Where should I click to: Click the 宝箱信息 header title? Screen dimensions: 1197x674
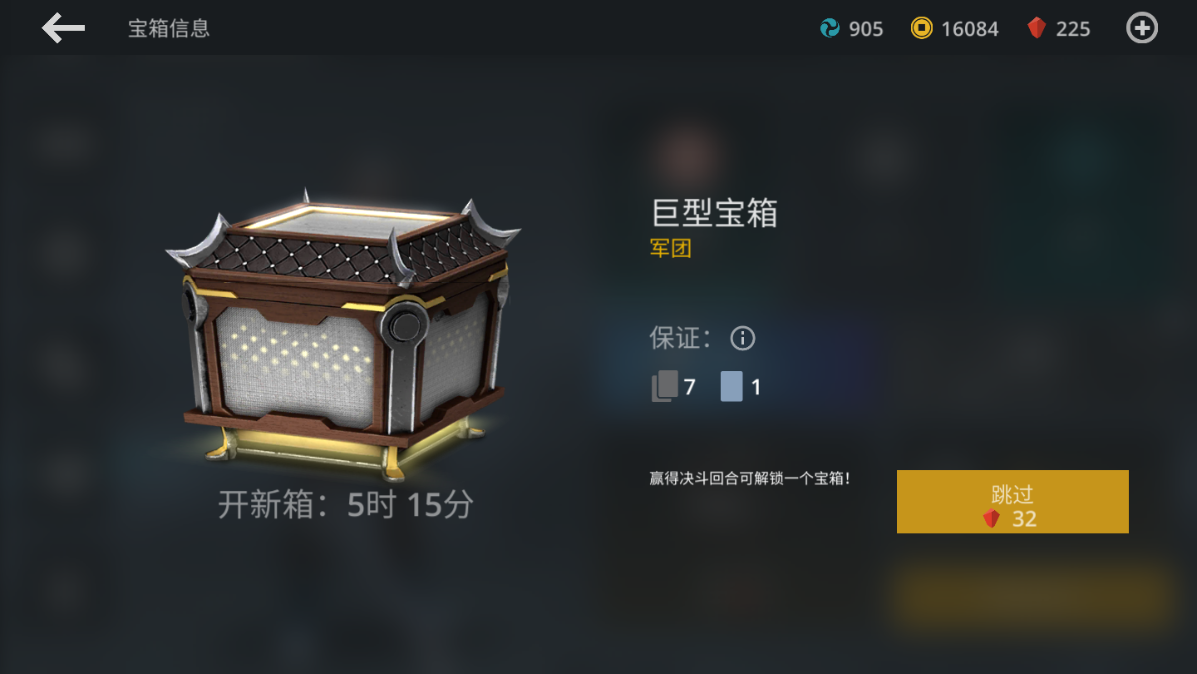(x=169, y=28)
